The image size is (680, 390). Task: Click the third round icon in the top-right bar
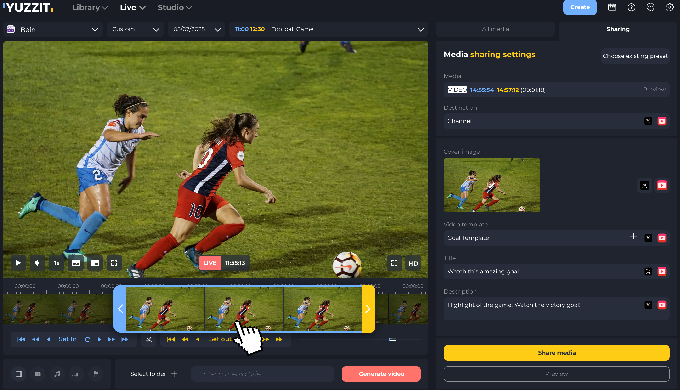pyautogui.click(x=651, y=7)
